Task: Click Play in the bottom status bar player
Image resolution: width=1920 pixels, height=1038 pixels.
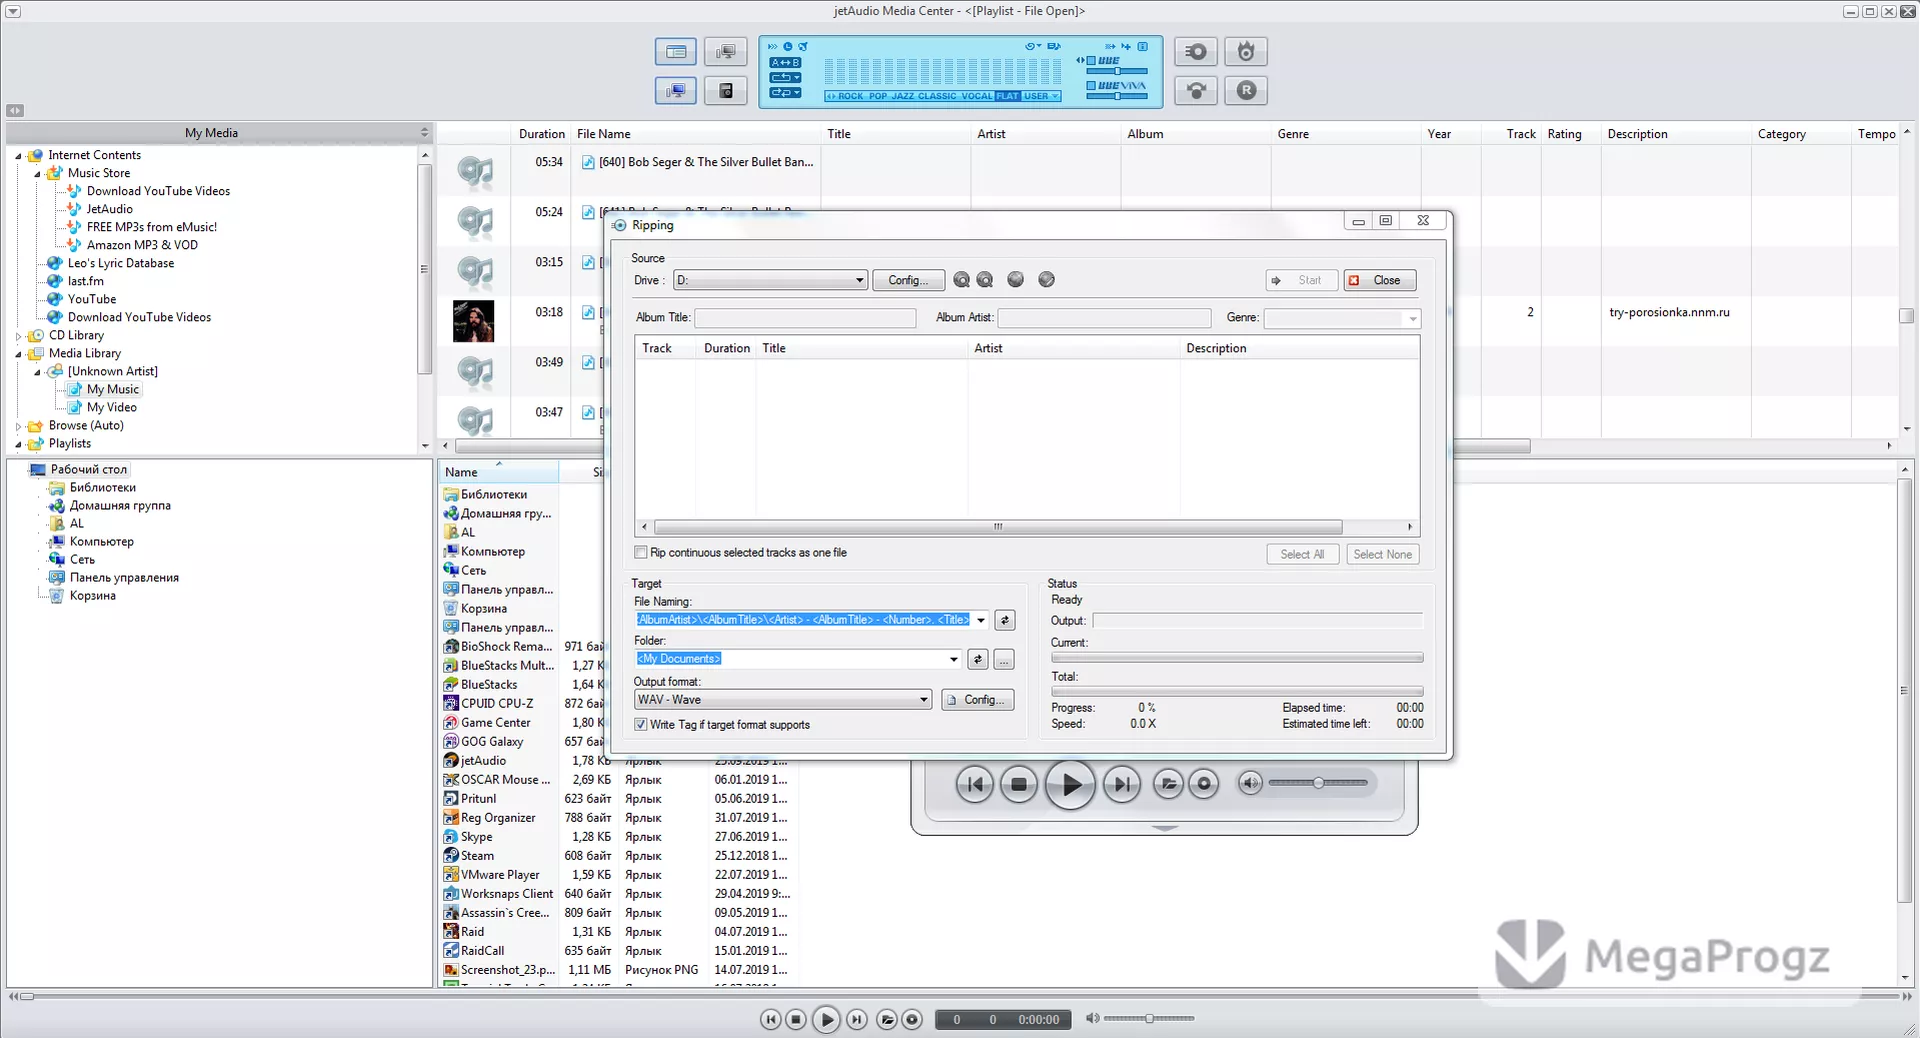Action: 826,1019
